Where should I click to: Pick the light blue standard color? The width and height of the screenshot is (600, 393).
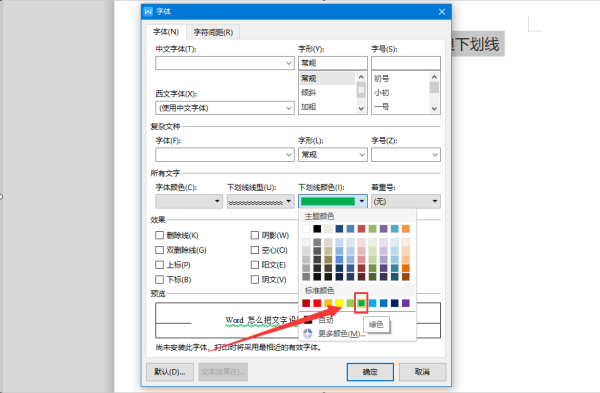coord(372,303)
